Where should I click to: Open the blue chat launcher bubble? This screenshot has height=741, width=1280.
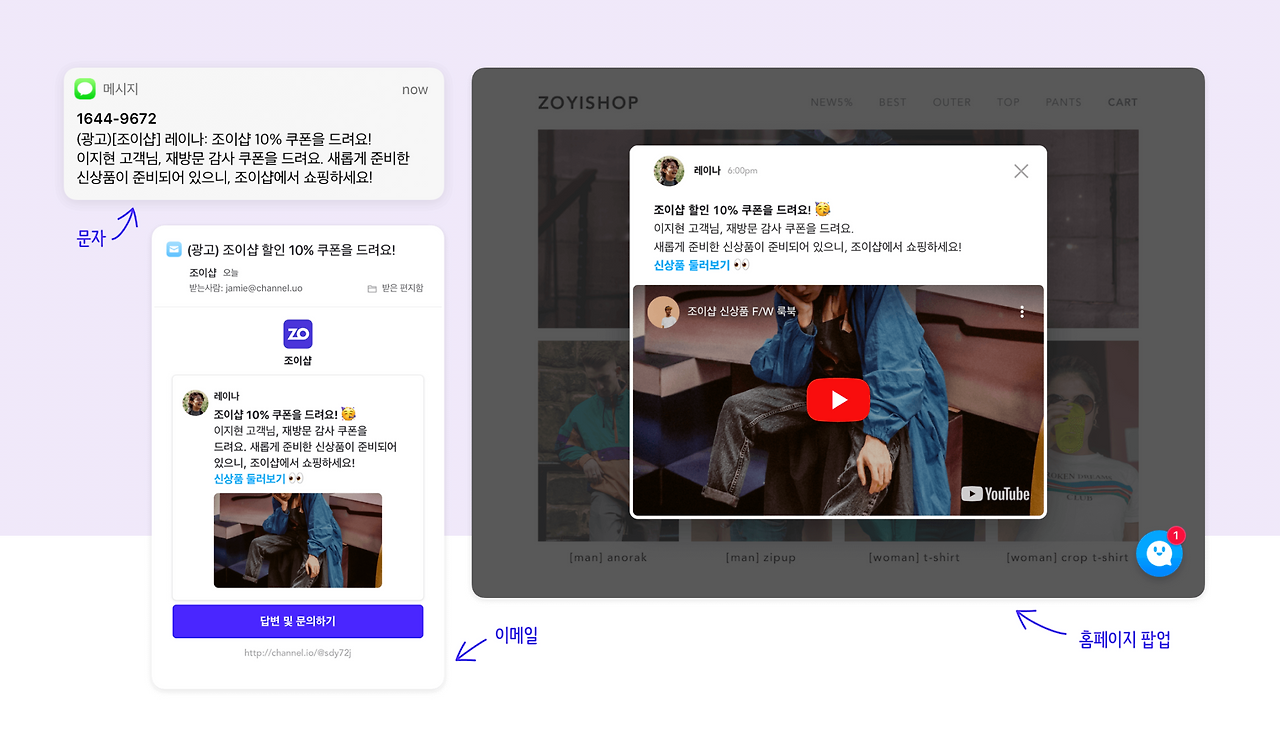(x=1159, y=553)
